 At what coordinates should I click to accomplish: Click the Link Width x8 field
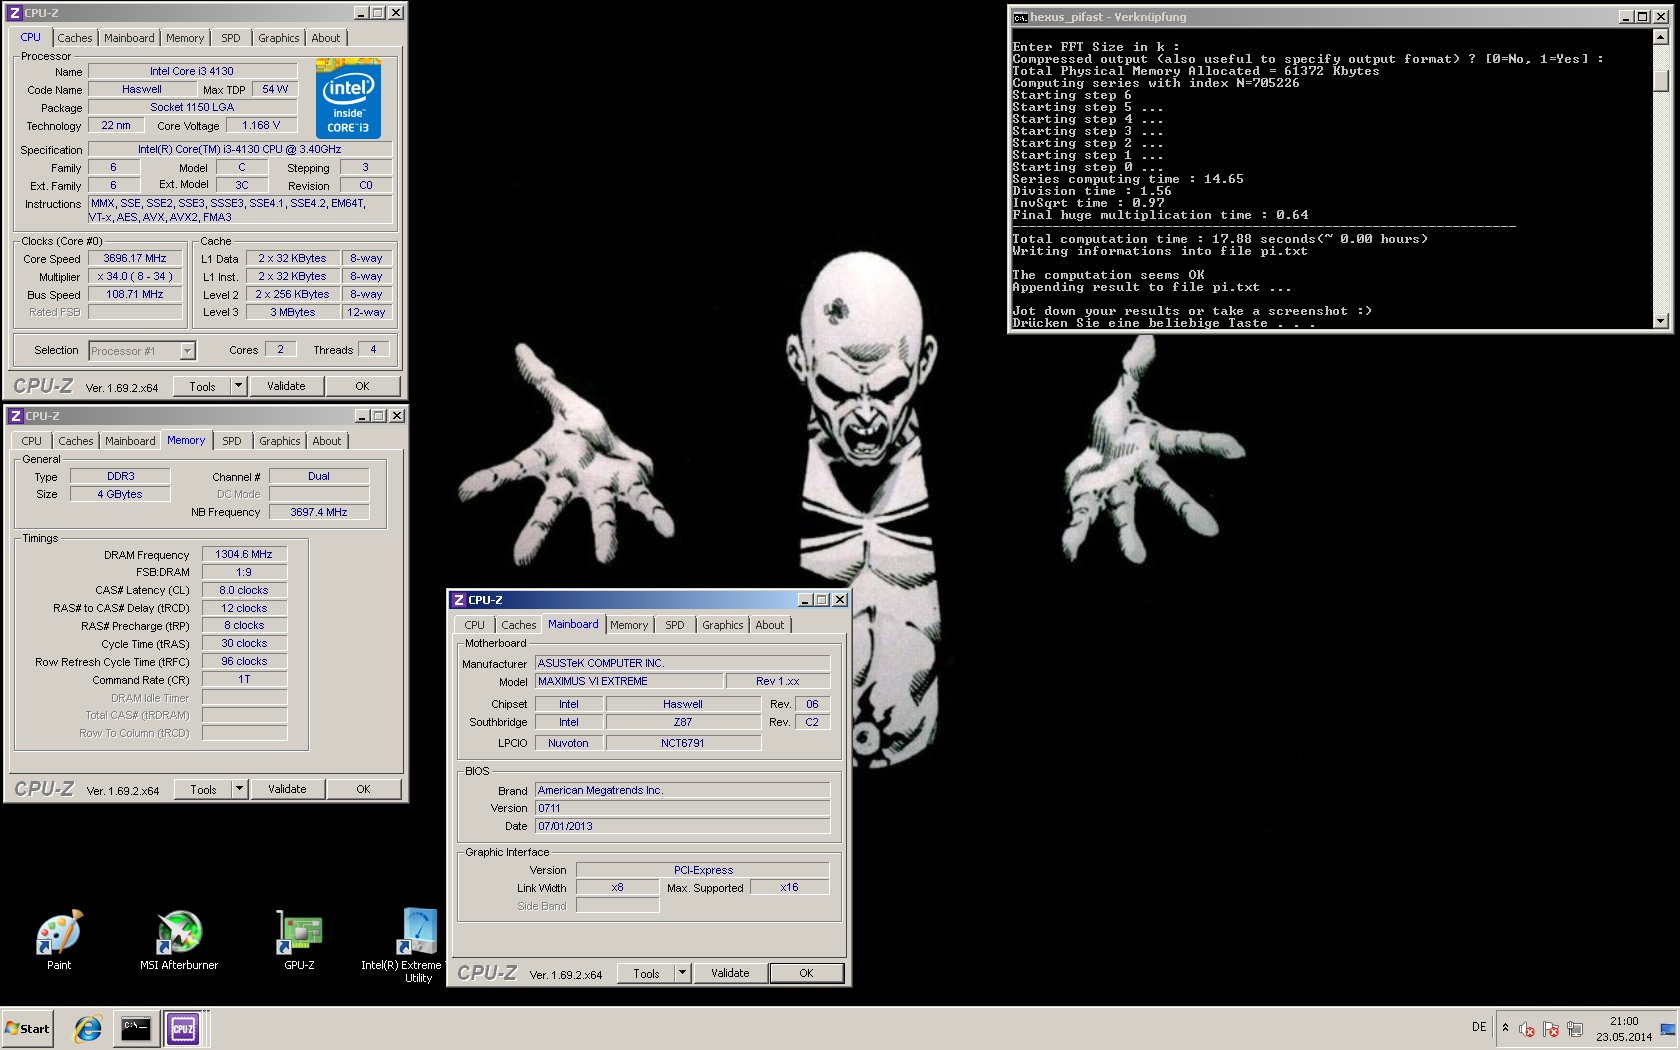coord(617,887)
